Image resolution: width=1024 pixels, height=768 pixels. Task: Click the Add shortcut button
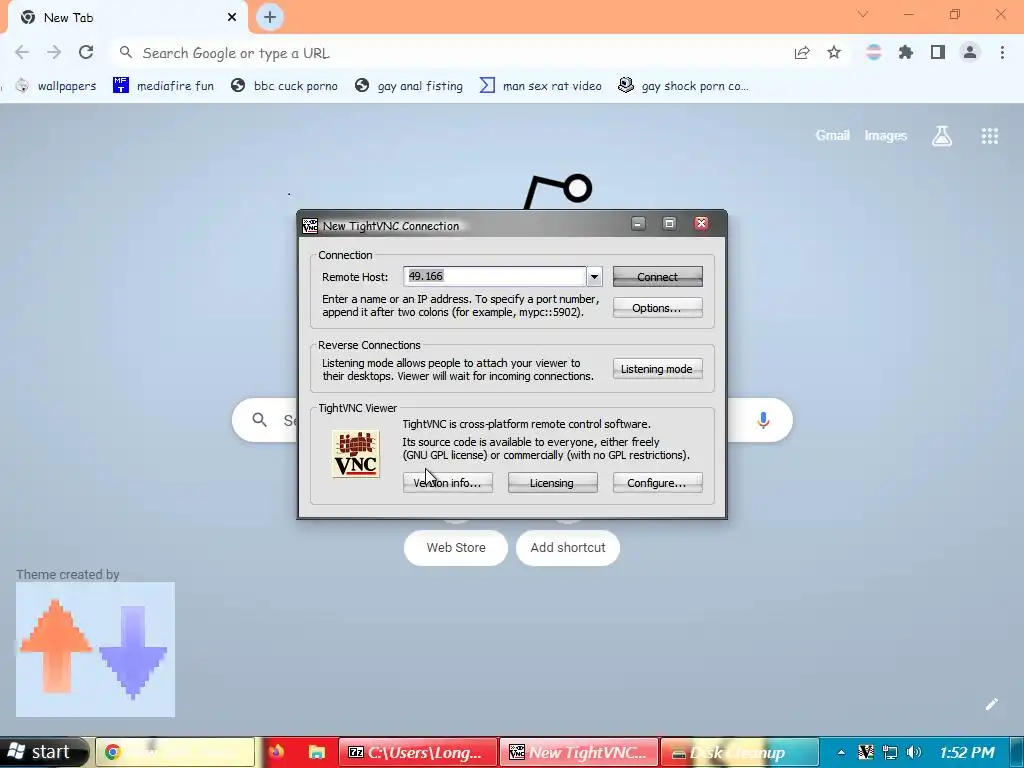568,547
